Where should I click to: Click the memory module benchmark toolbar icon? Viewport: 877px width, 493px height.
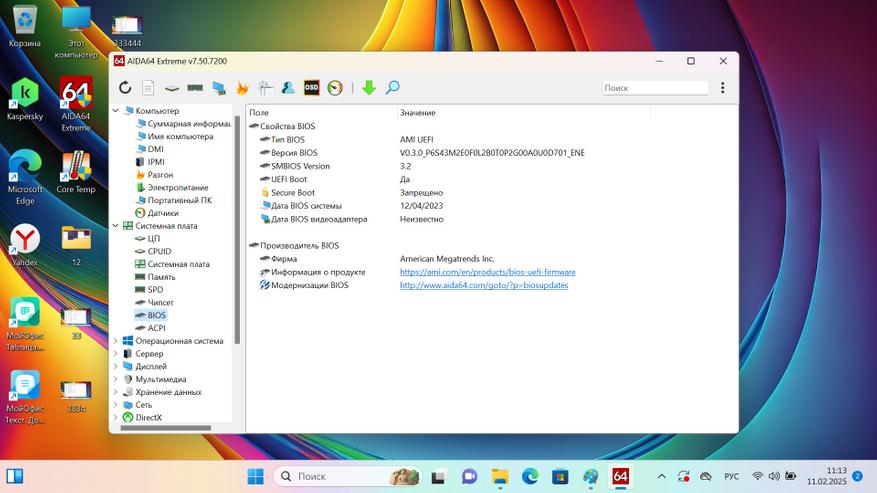pos(195,88)
